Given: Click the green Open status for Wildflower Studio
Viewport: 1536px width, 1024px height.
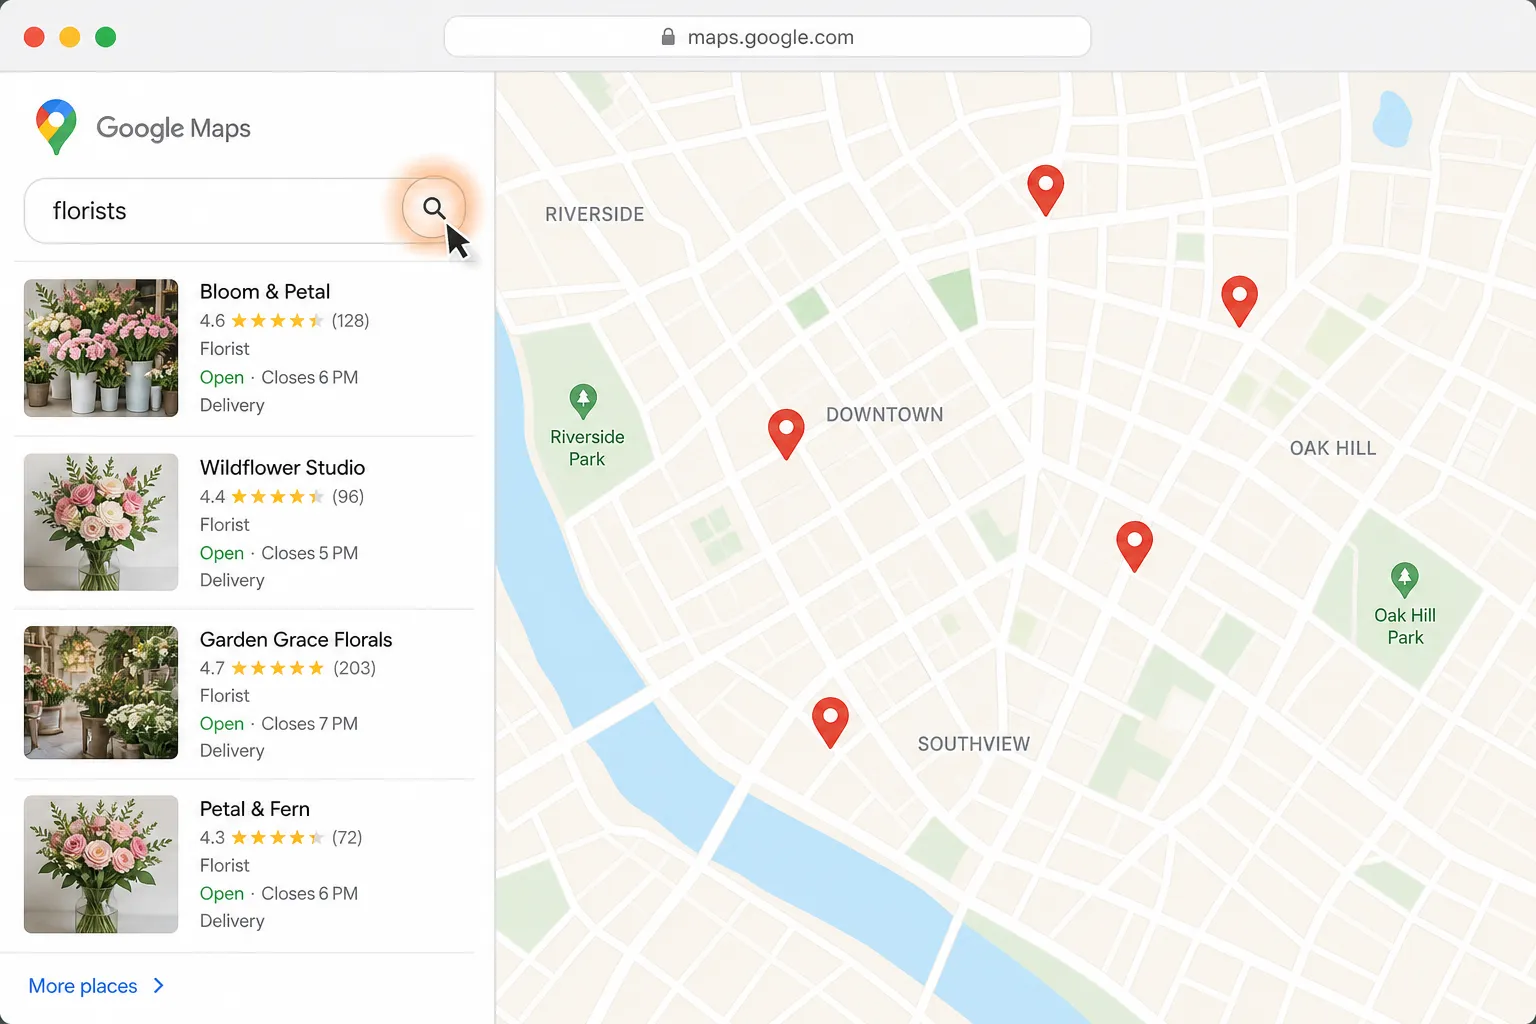Looking at the screenshot, I should click(222, 554).
